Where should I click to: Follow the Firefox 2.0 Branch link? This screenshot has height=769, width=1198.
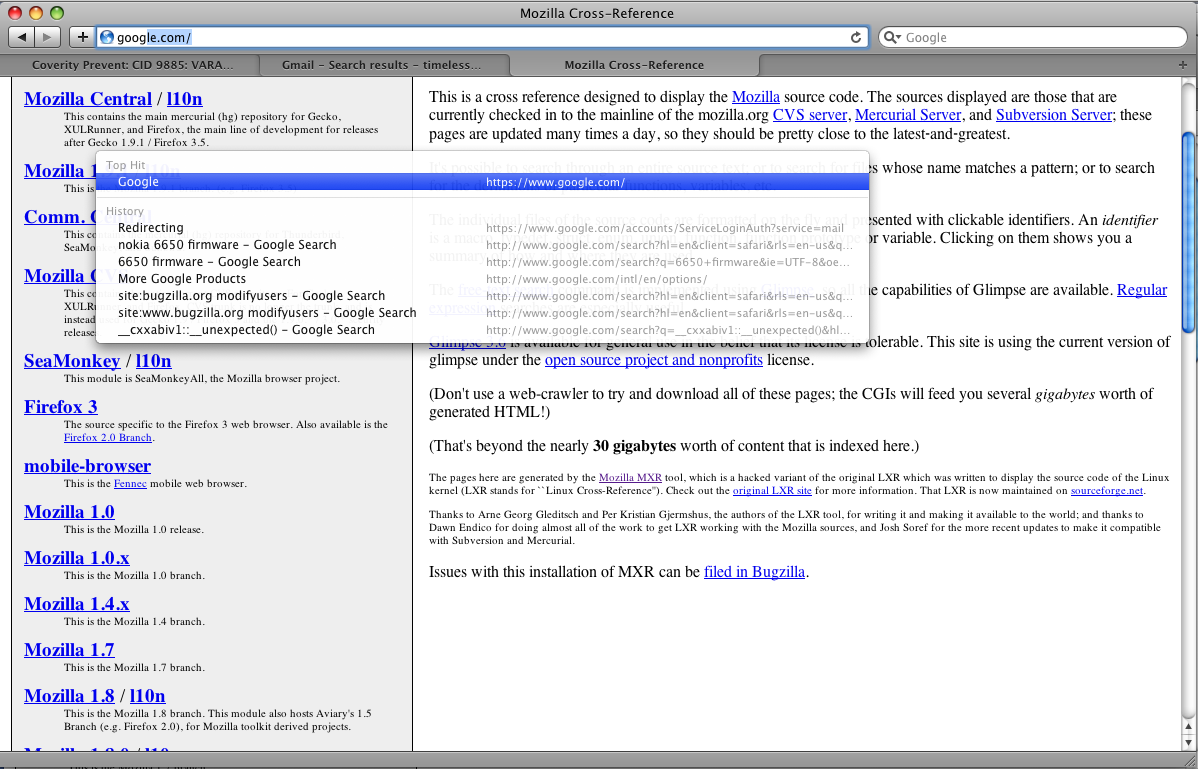(108, 438)
